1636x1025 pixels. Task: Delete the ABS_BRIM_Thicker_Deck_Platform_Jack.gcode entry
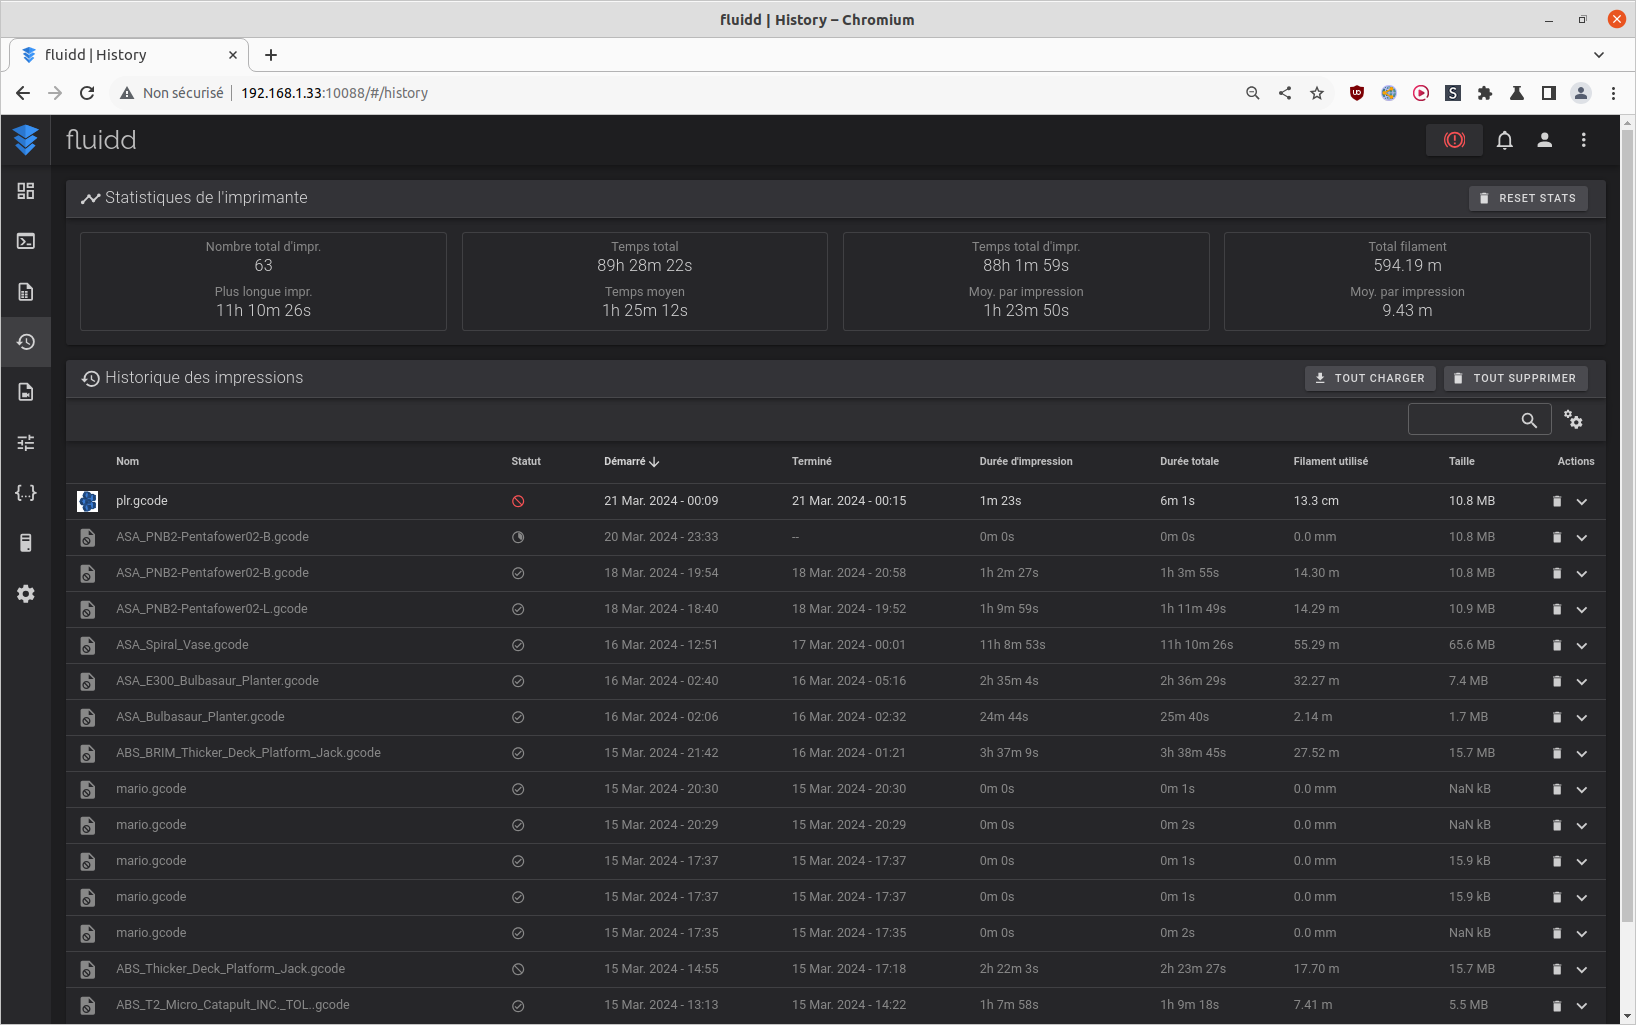click(1557, 754)
